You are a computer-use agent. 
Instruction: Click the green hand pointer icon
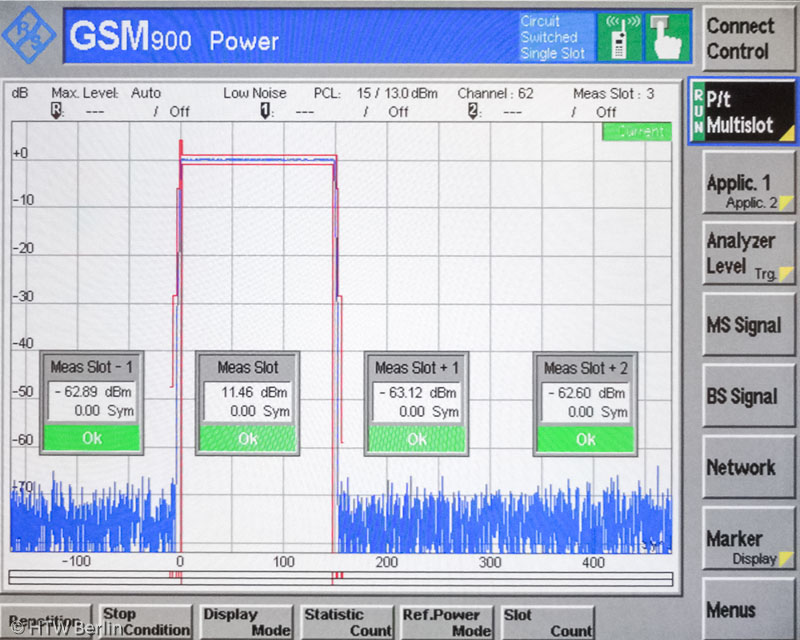(x=666, y=37)
